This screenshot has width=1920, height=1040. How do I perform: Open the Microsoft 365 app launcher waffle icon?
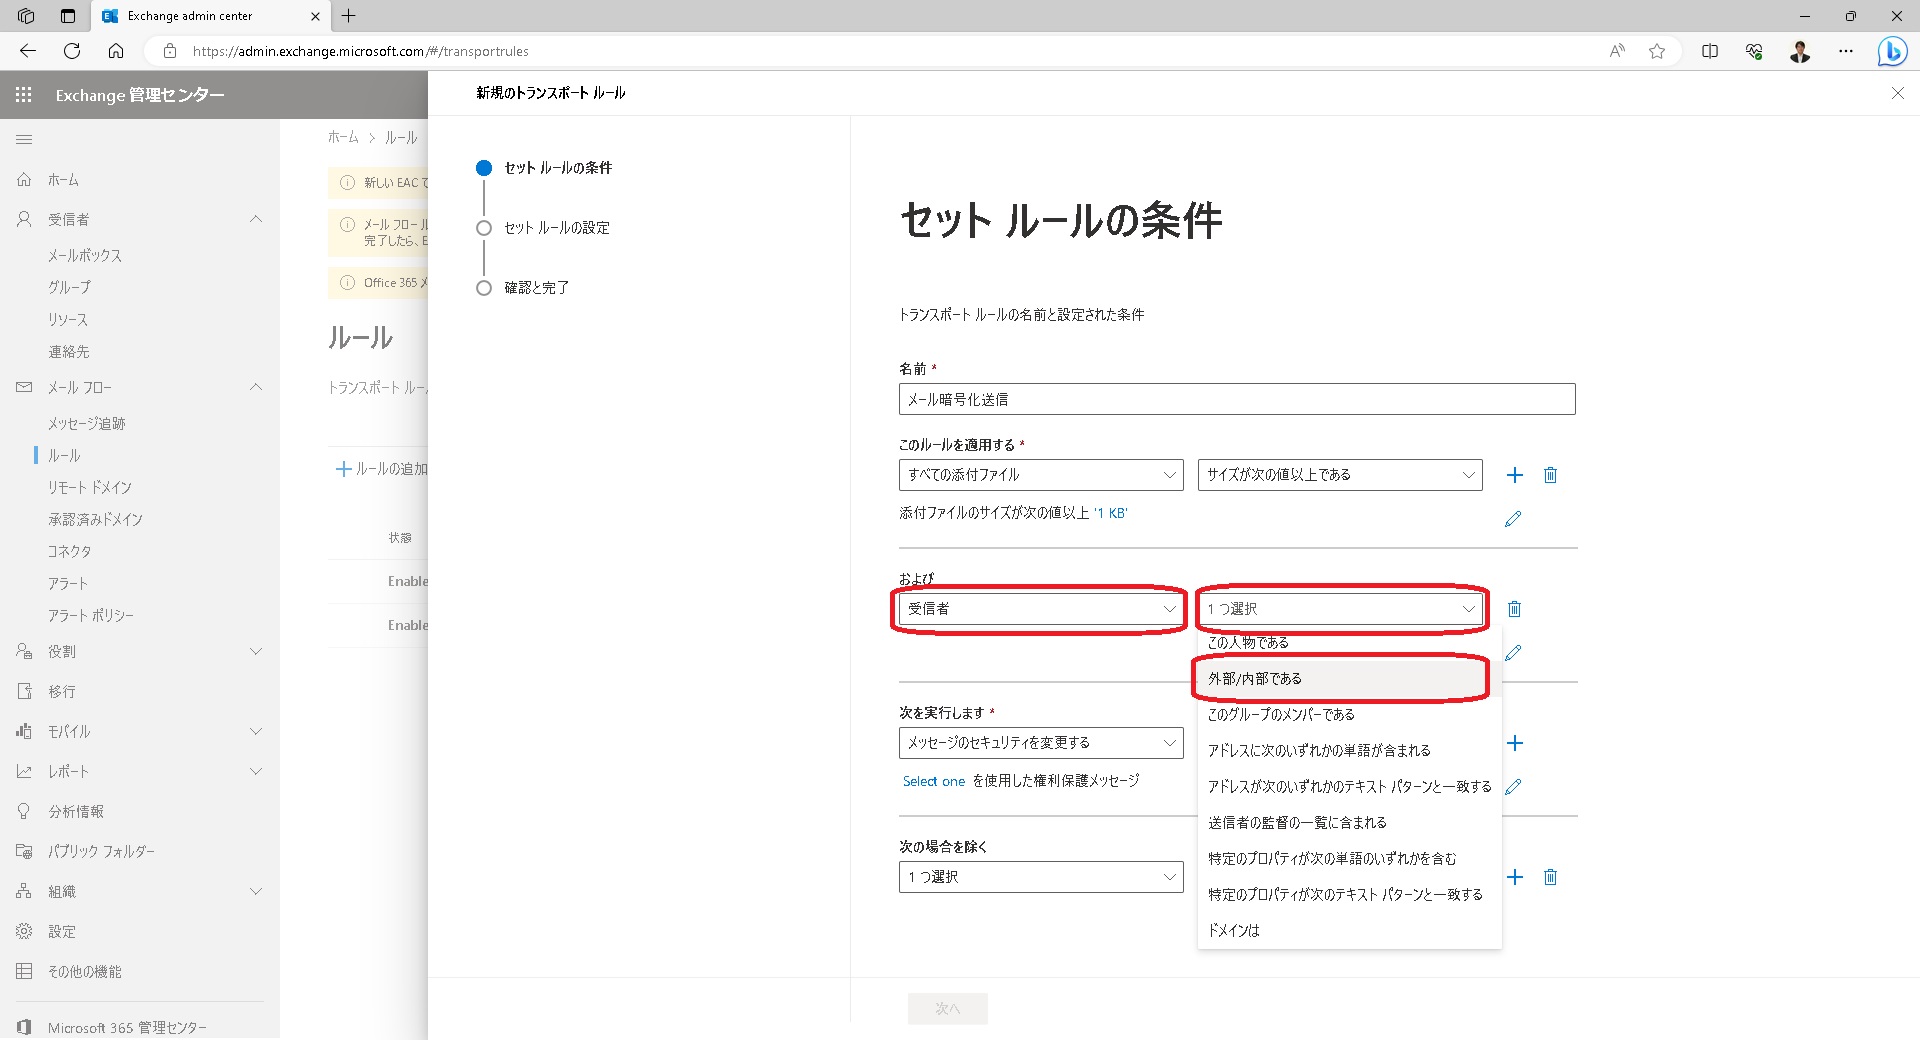[22, 94]
